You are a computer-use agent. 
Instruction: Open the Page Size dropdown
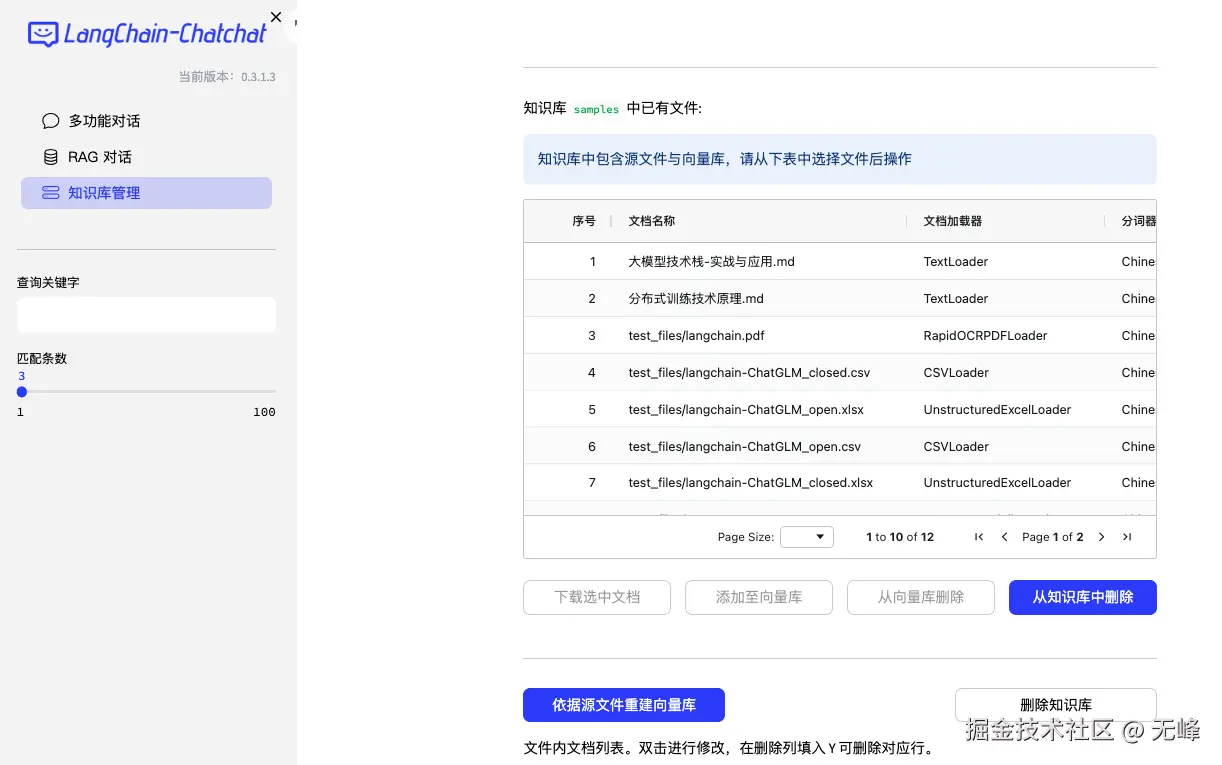(x=807, y=537)
